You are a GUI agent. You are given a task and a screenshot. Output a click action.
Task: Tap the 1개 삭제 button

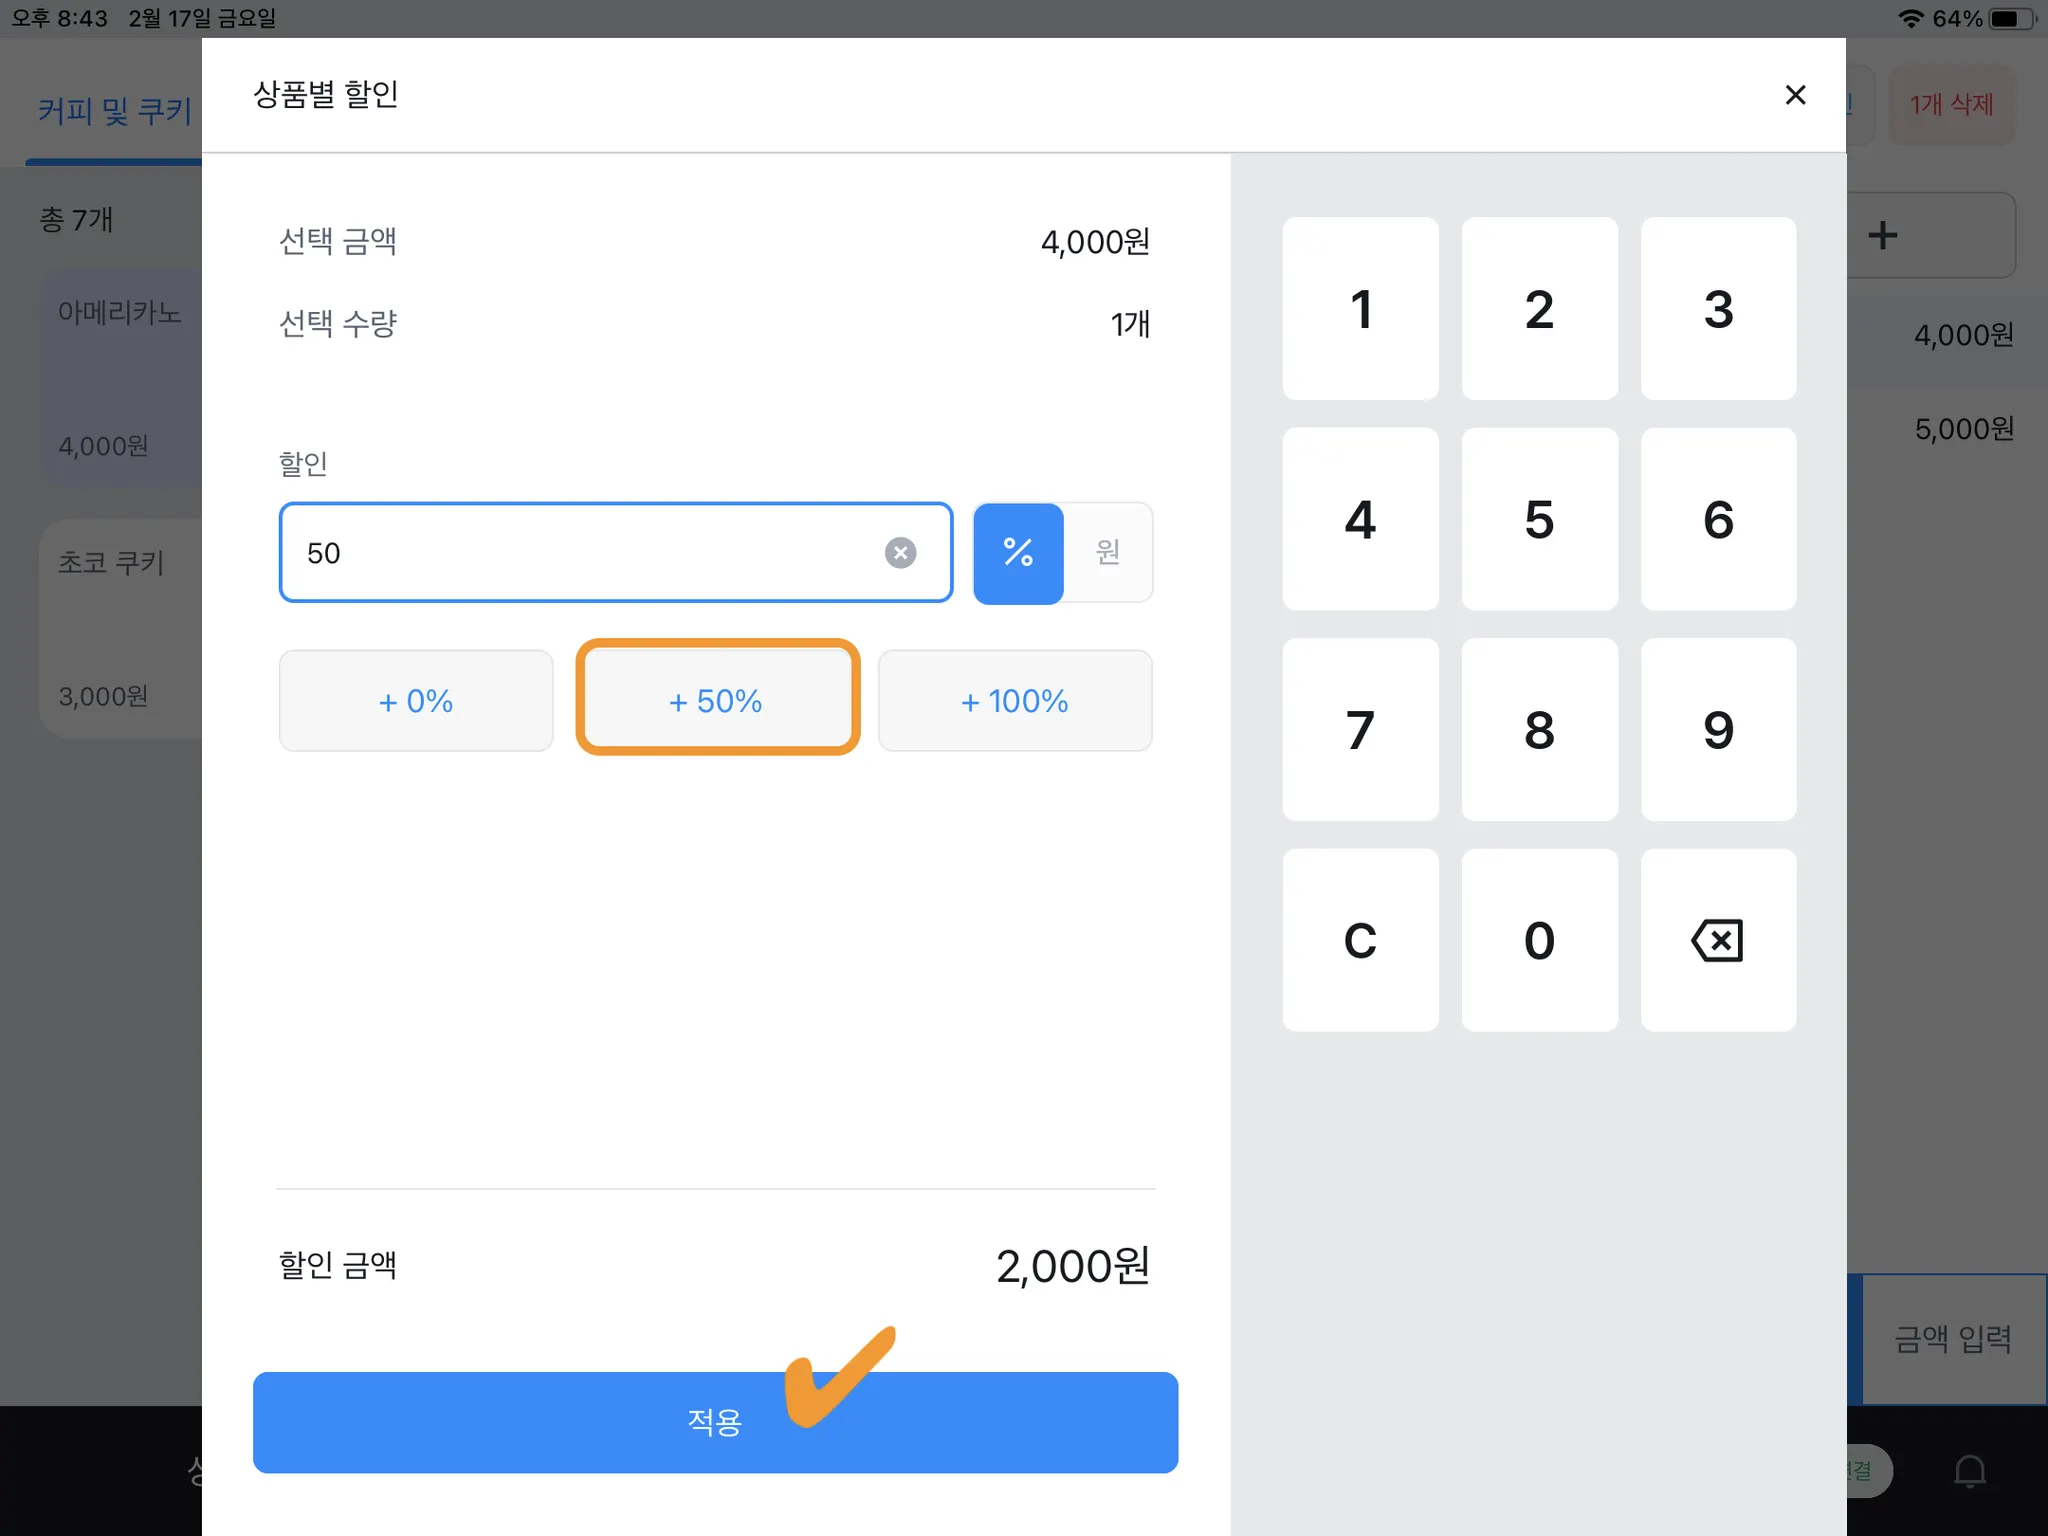point(1951,105)
